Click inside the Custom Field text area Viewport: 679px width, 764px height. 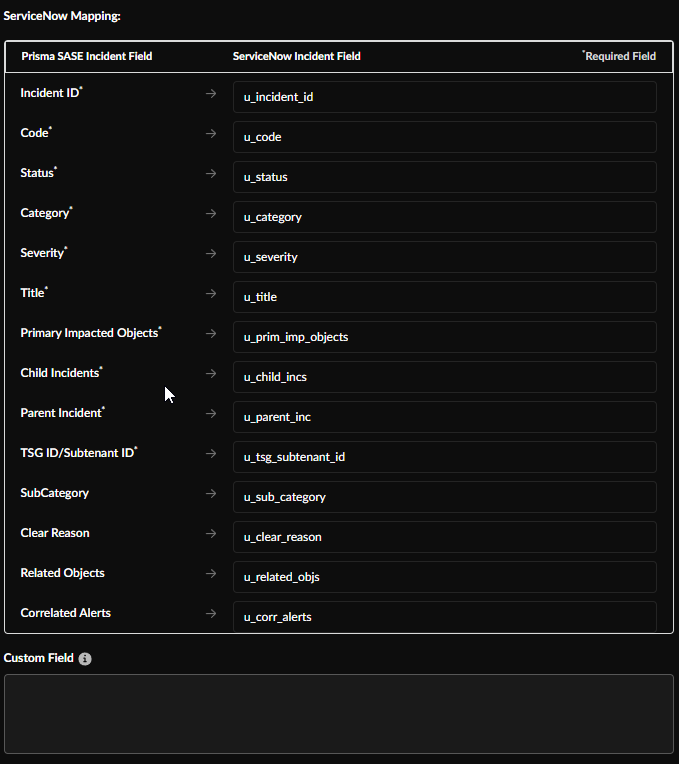[338, 713]
